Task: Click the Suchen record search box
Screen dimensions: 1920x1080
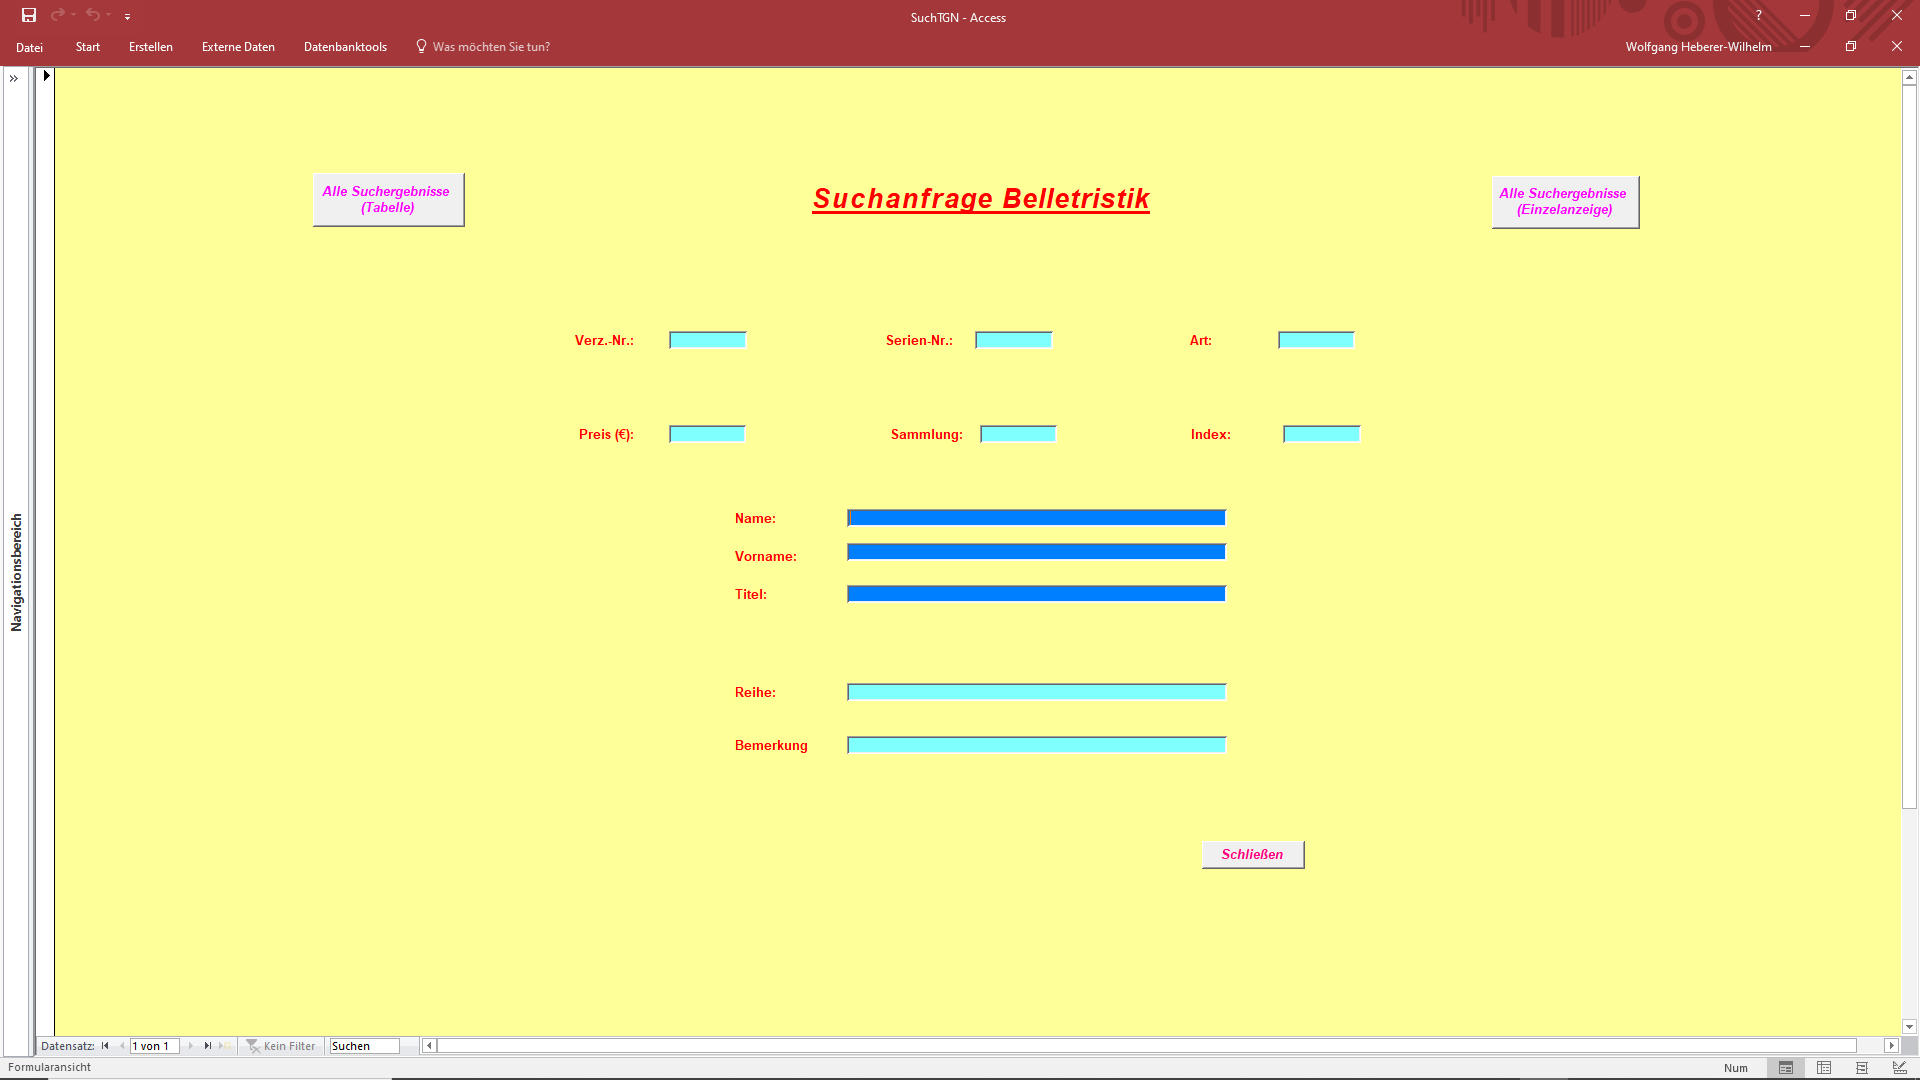Action: [x=364, y=1046]
